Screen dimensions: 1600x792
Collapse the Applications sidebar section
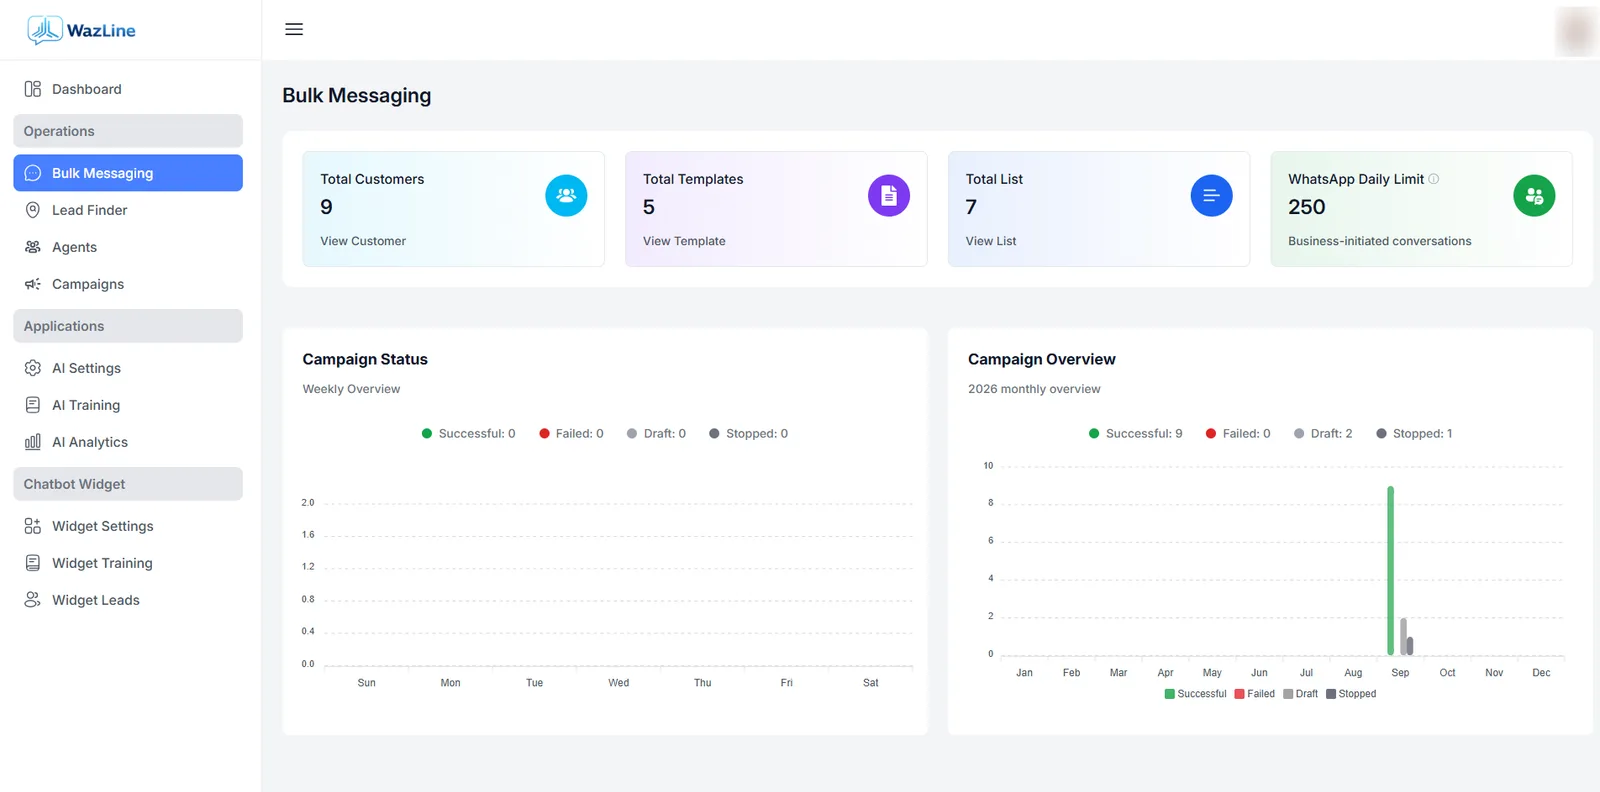128,326
